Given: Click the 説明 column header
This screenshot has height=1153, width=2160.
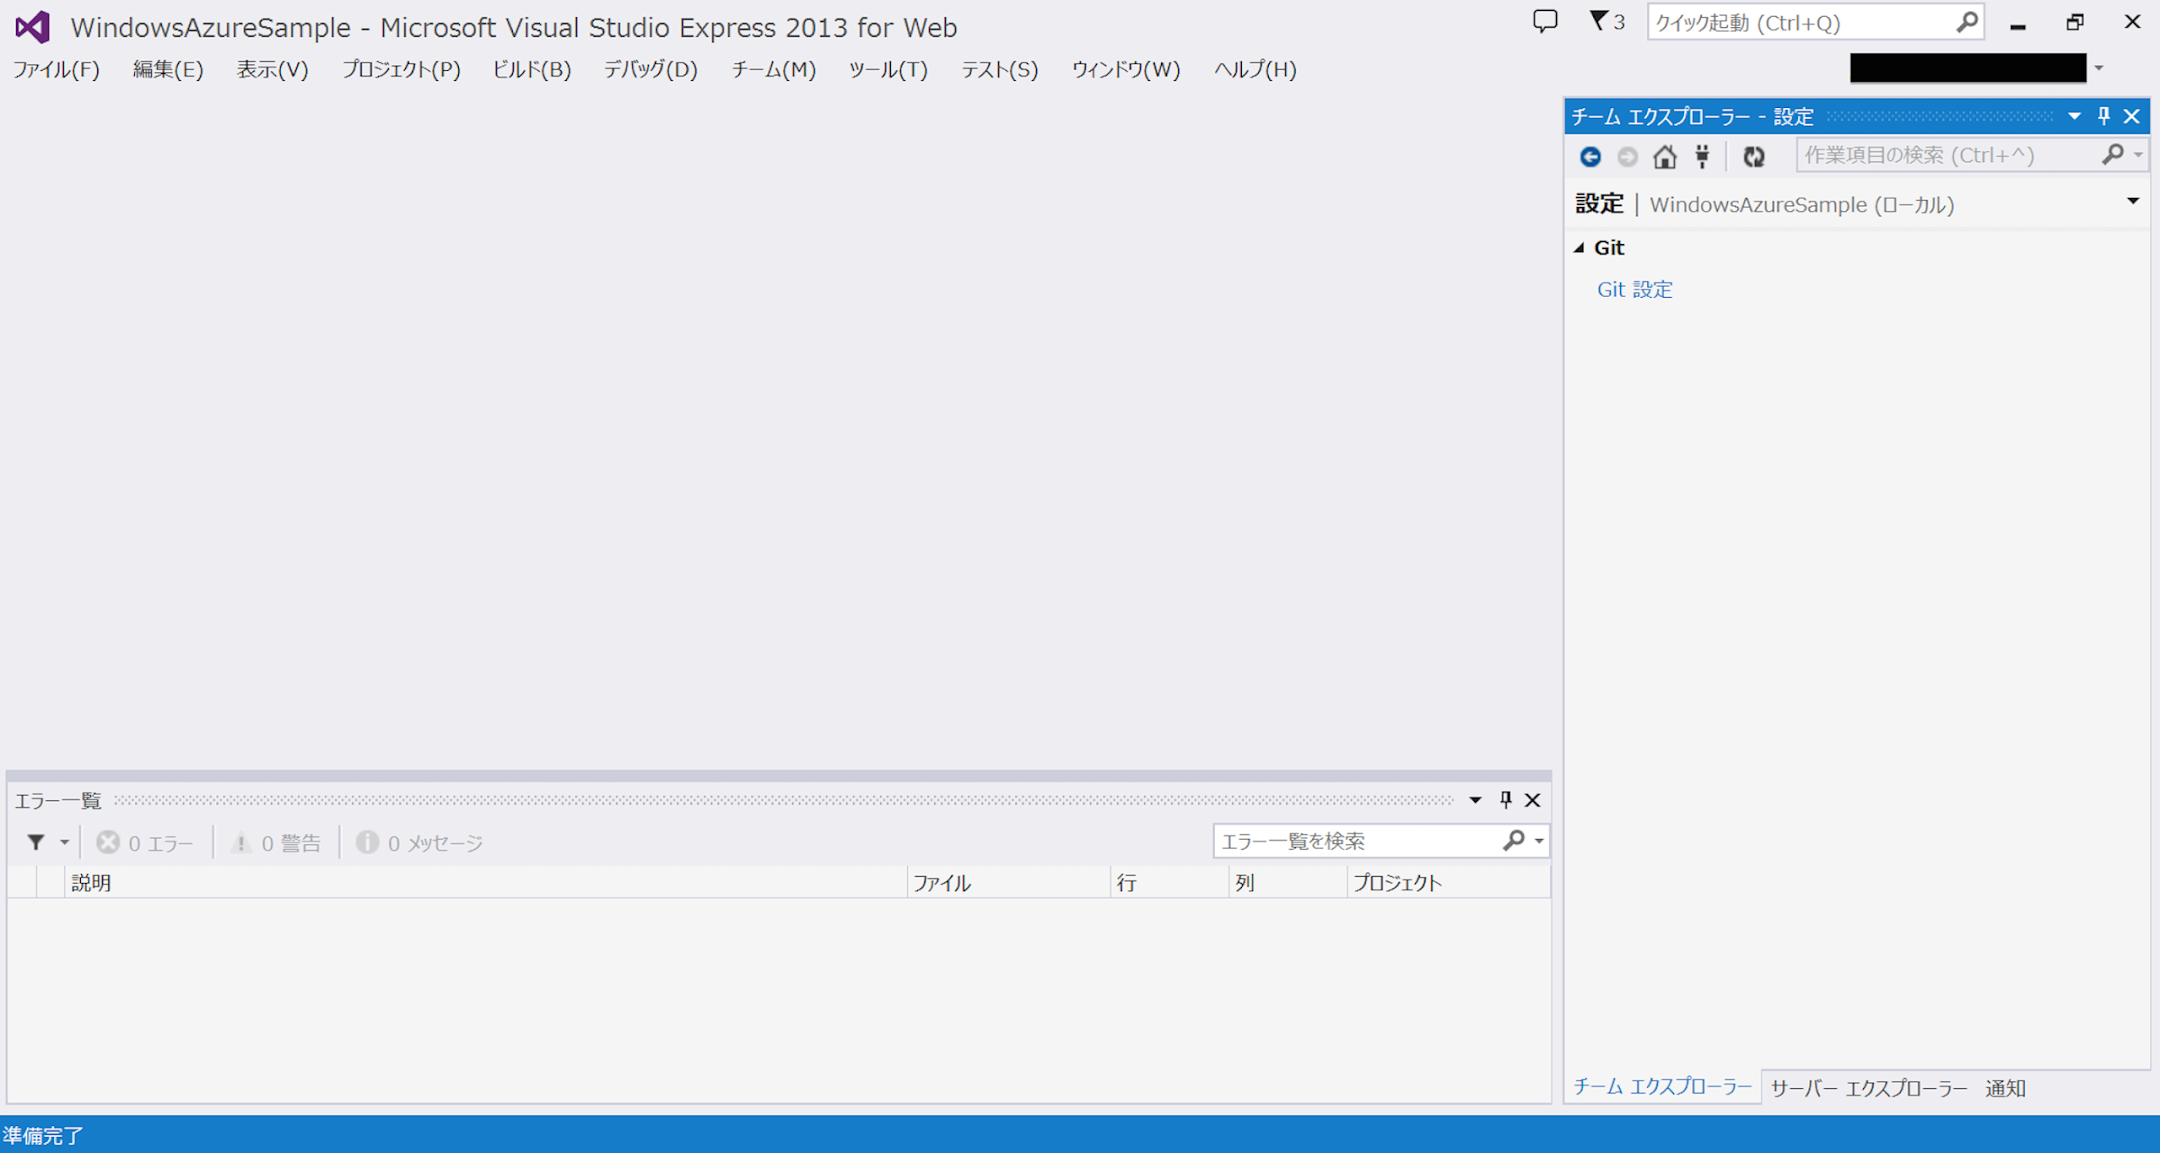Looking at the screenshot, I should [x=90, y=883].
